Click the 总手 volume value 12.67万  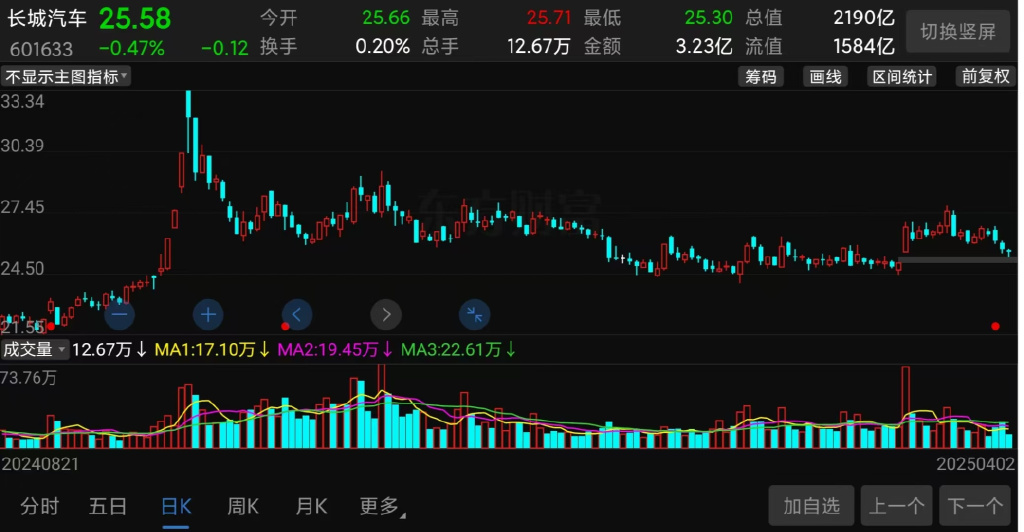click(x=539, y=46)
